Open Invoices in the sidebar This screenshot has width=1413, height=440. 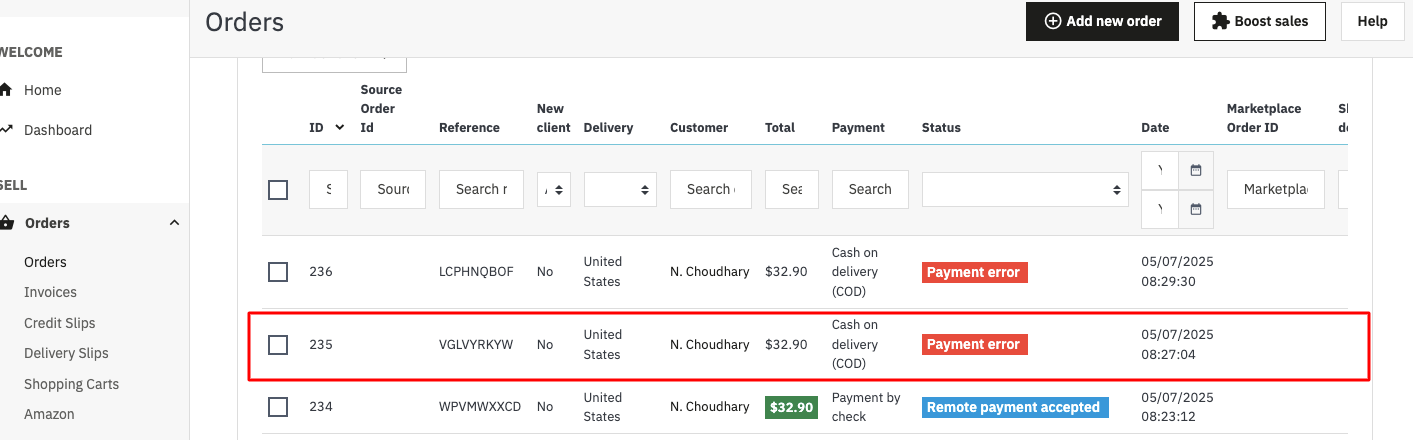point(50,292)
